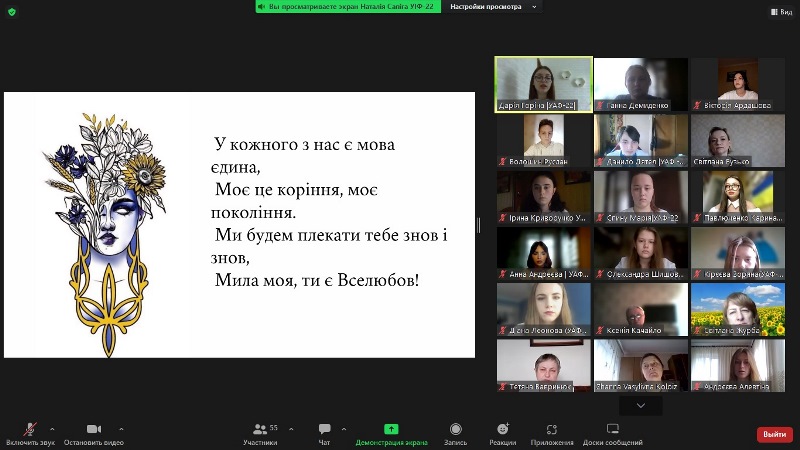Screen dimensions: 800x450
Task: Select Світлана Бузько video tile
Action: coord(738,140)
